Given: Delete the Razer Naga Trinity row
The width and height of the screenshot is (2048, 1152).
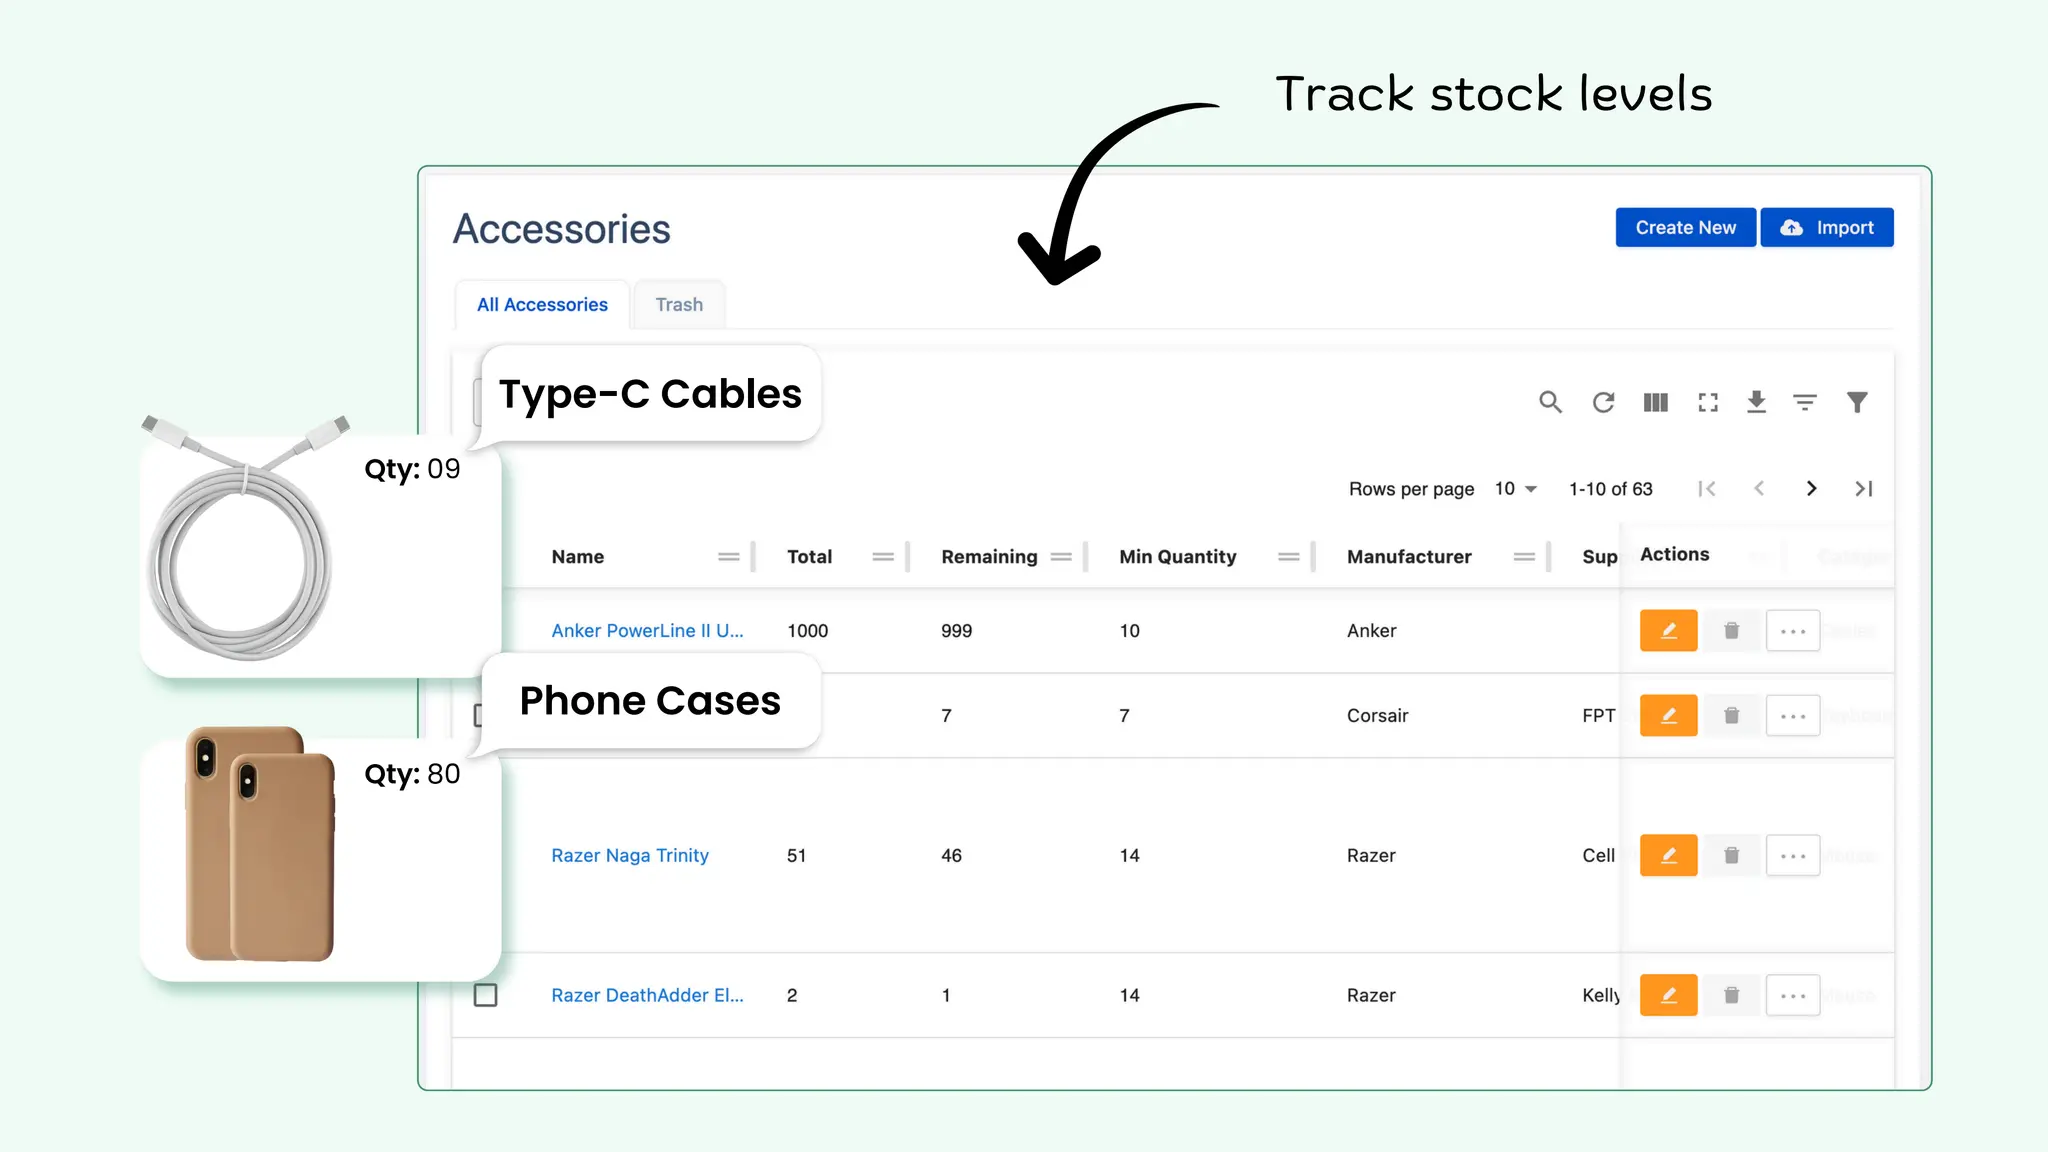Looking at the screenshot, I should point(1731,856).
